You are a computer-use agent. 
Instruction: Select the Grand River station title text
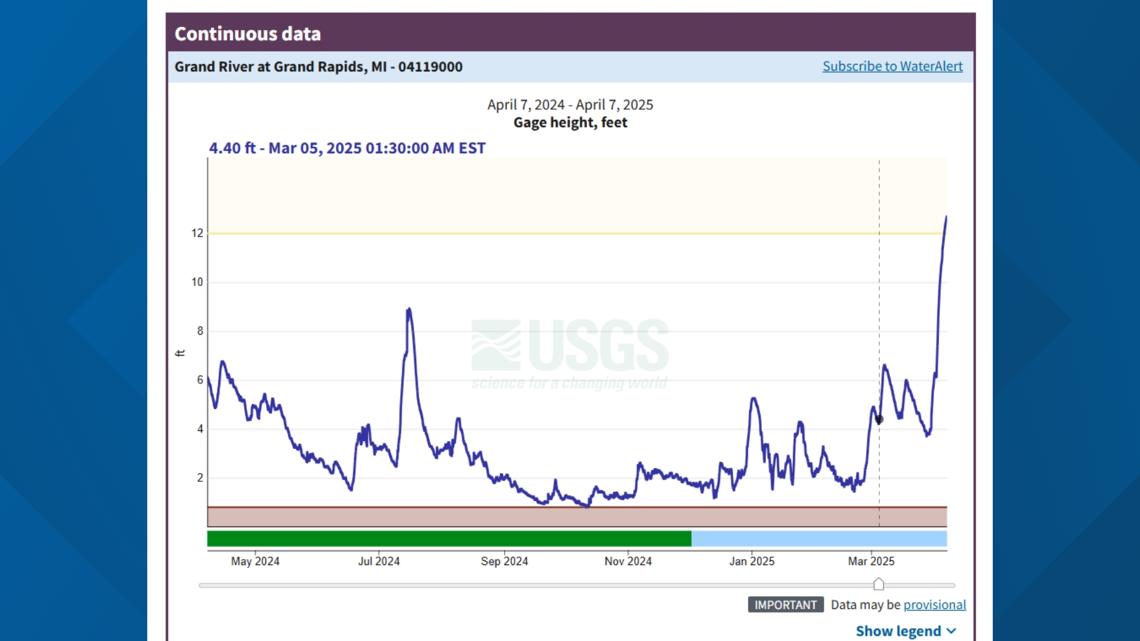click(318, 67)
